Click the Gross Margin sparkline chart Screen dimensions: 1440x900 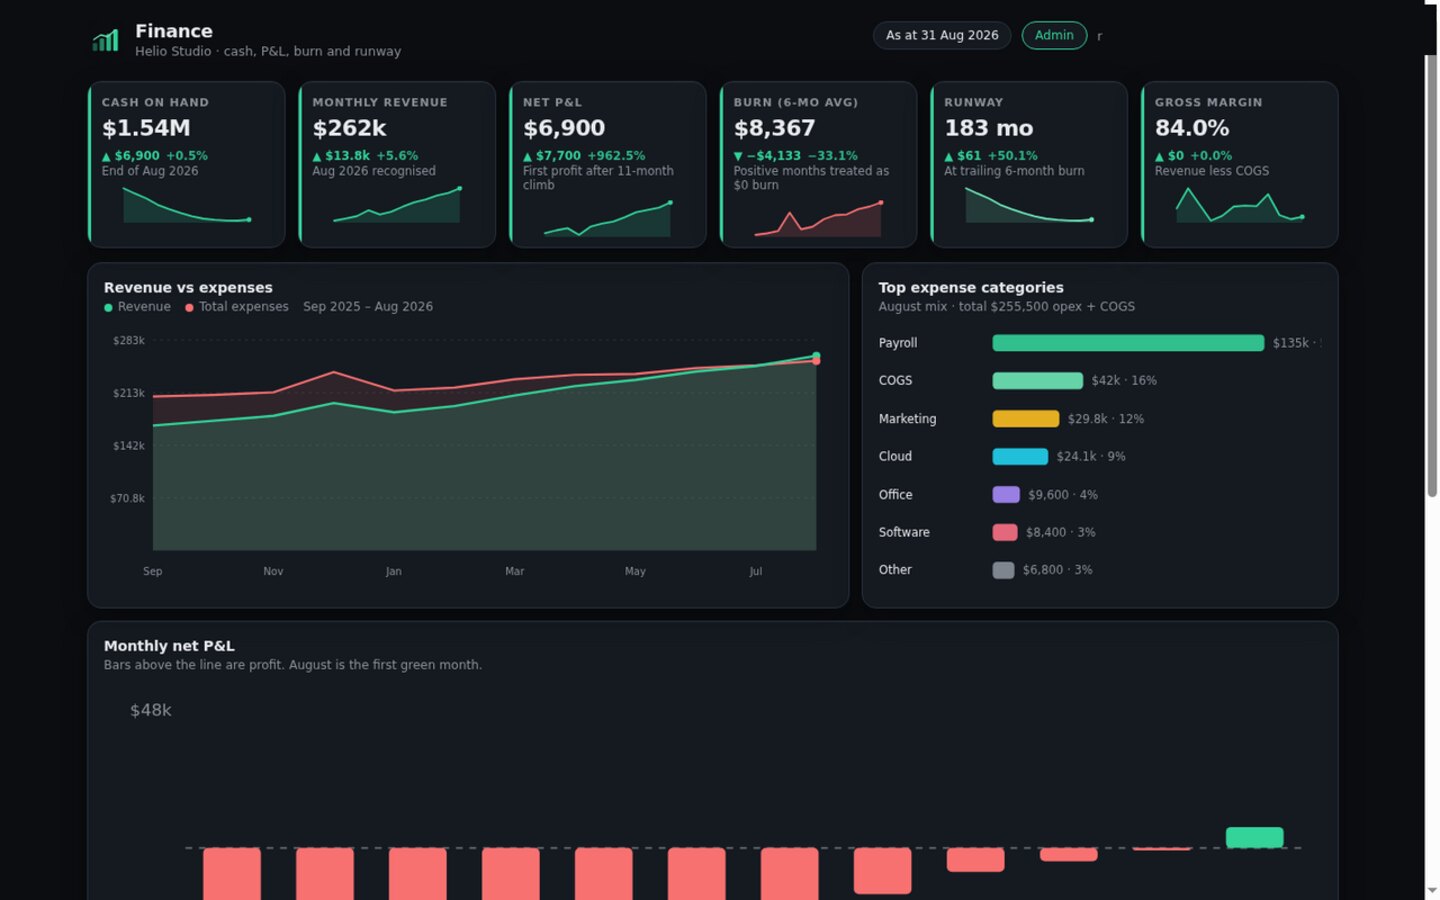point(1239,204)
